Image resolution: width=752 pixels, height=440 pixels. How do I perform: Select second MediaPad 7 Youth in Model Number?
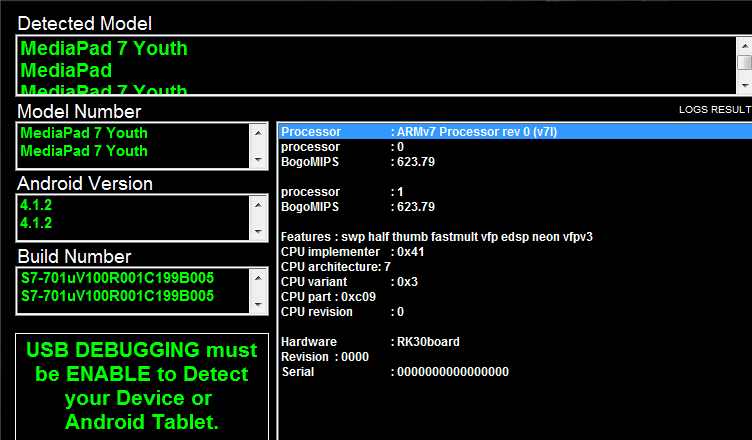(84, 151)
